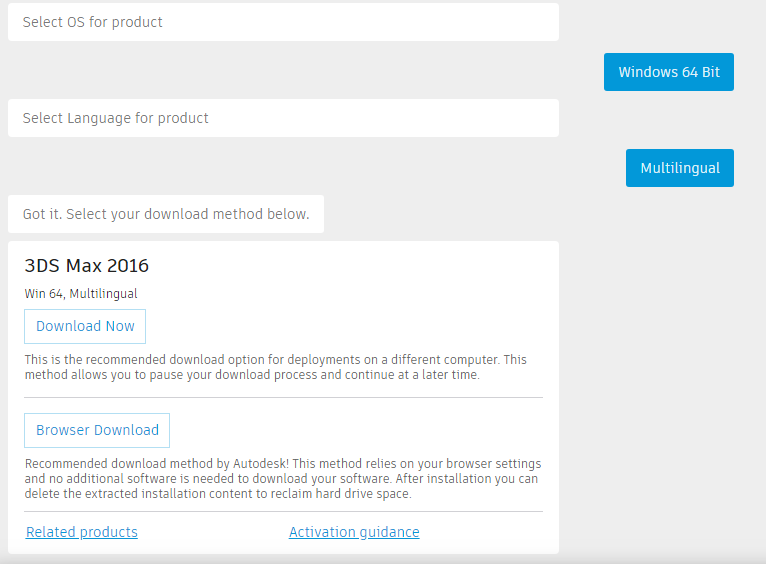Start download with Download Now button
The width and height of the screenshot is (766, 564).
[x=85, y=326]
